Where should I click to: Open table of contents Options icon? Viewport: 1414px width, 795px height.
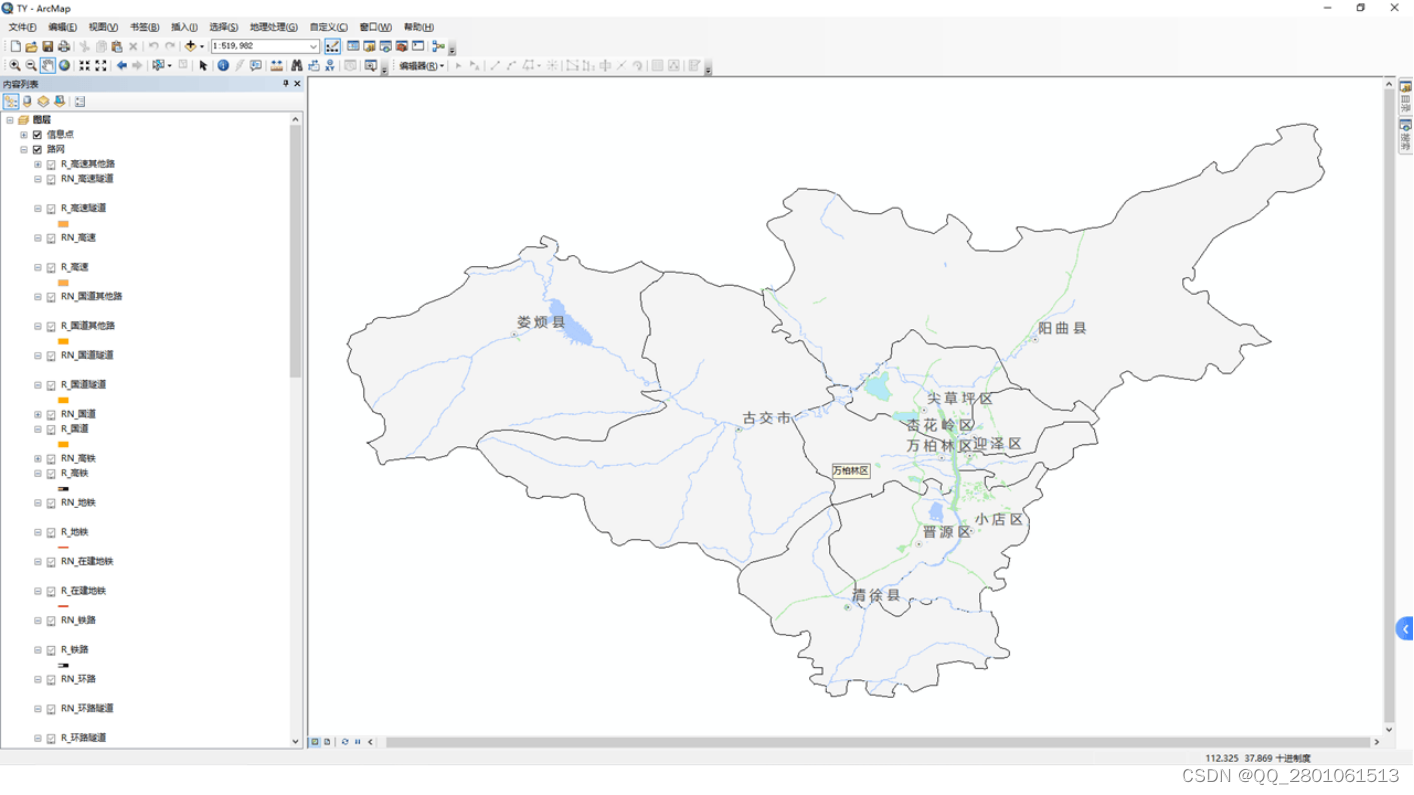tap(80, 101)
